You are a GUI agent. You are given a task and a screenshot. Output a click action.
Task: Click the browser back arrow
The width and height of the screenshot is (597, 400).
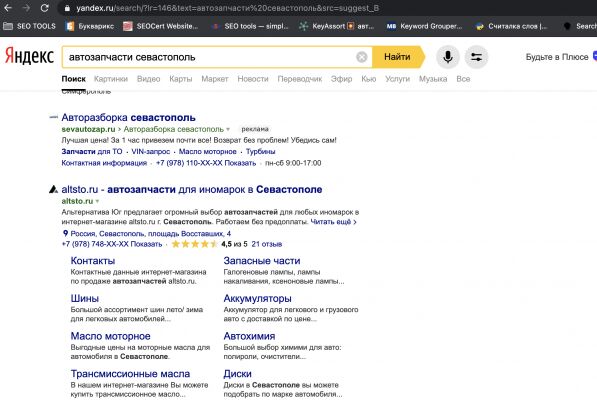tap(8, 8)
